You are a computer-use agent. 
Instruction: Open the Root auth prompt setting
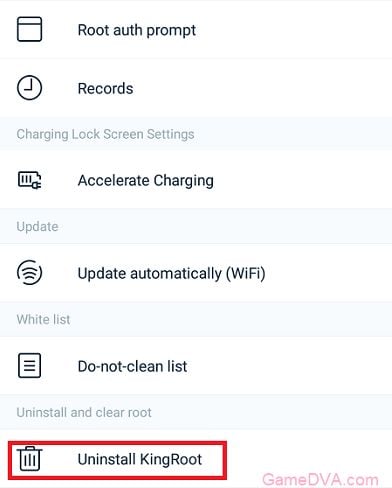click(196, 29)
